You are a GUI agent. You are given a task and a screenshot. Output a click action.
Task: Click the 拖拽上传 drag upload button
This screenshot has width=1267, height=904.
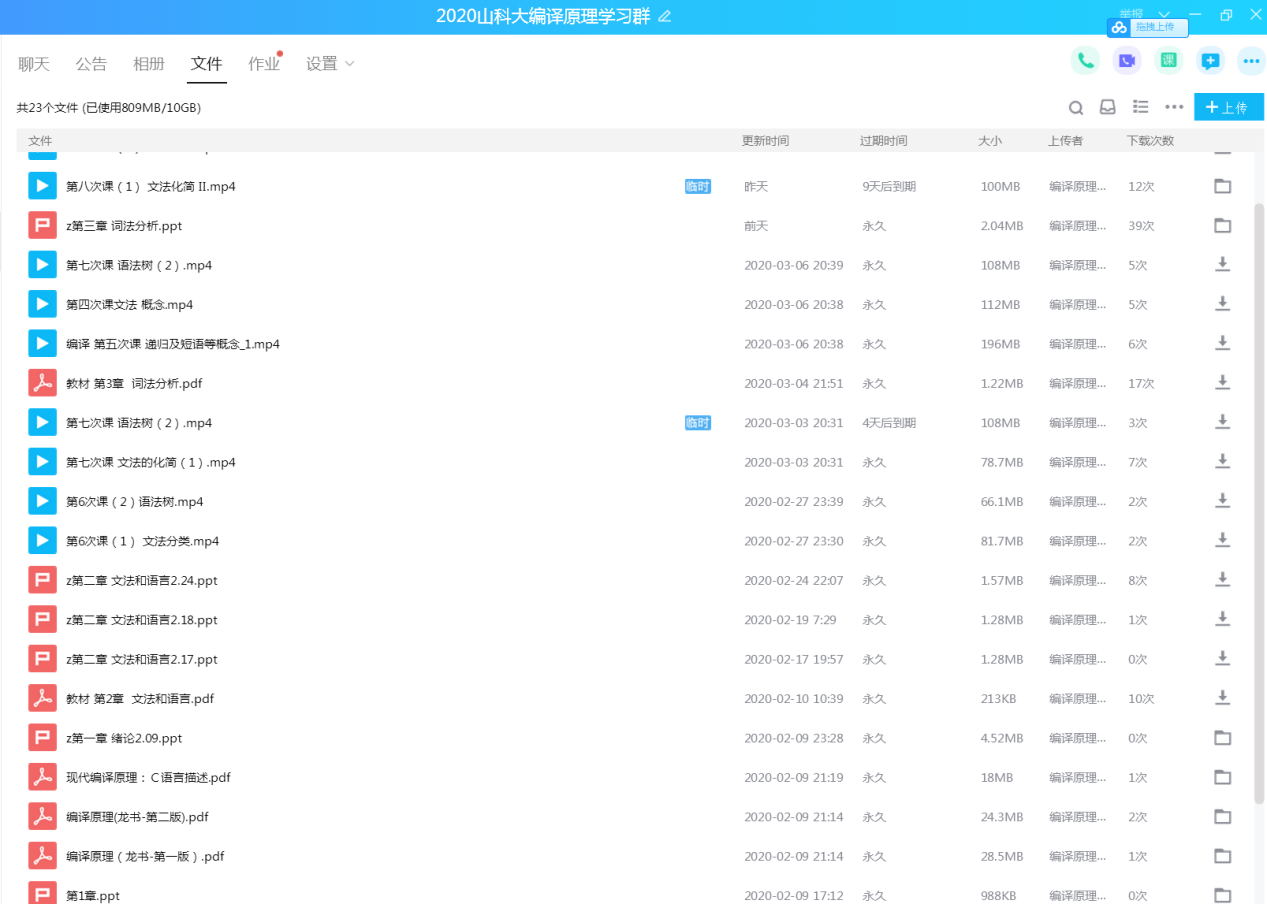1148,27
